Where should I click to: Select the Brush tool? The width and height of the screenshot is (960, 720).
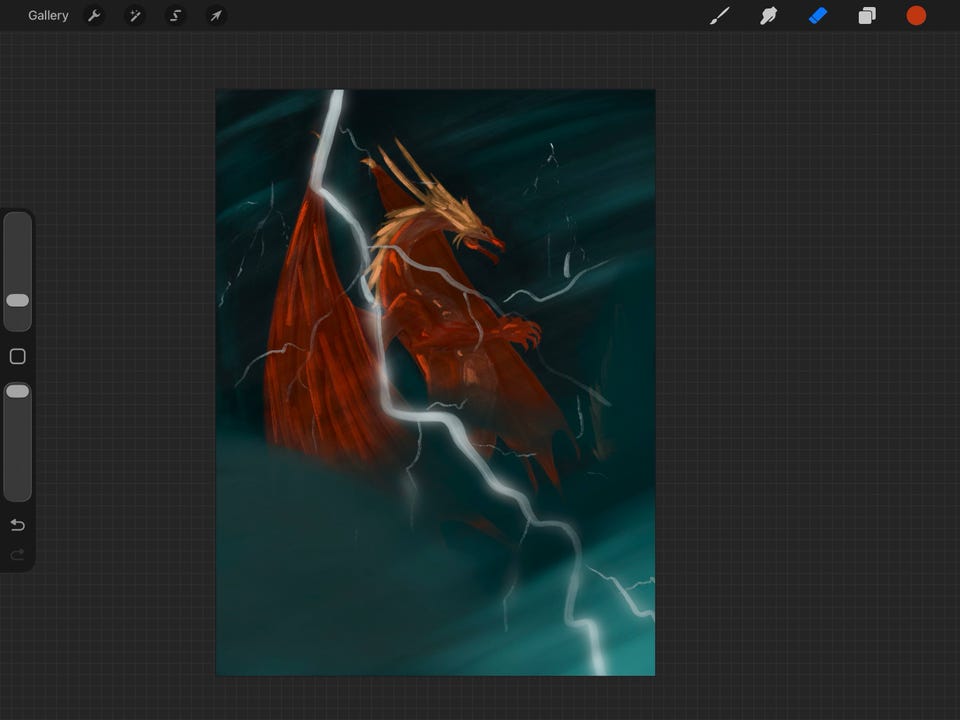click(x=720, y=15)
